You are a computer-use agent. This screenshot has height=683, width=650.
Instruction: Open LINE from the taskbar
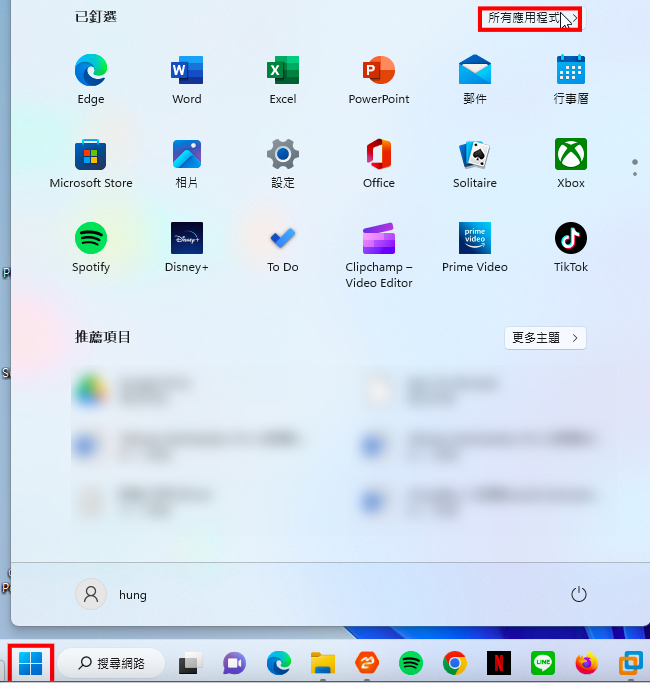point(543,663)
